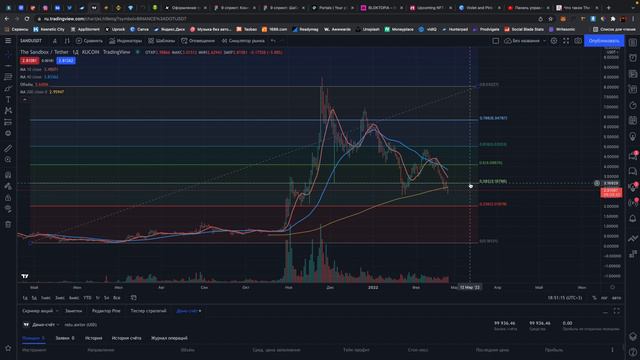Image resolution: width=640 pixels, height=360 pixels.
Task: Select the Text annotation tool
Action: (8, 100)
